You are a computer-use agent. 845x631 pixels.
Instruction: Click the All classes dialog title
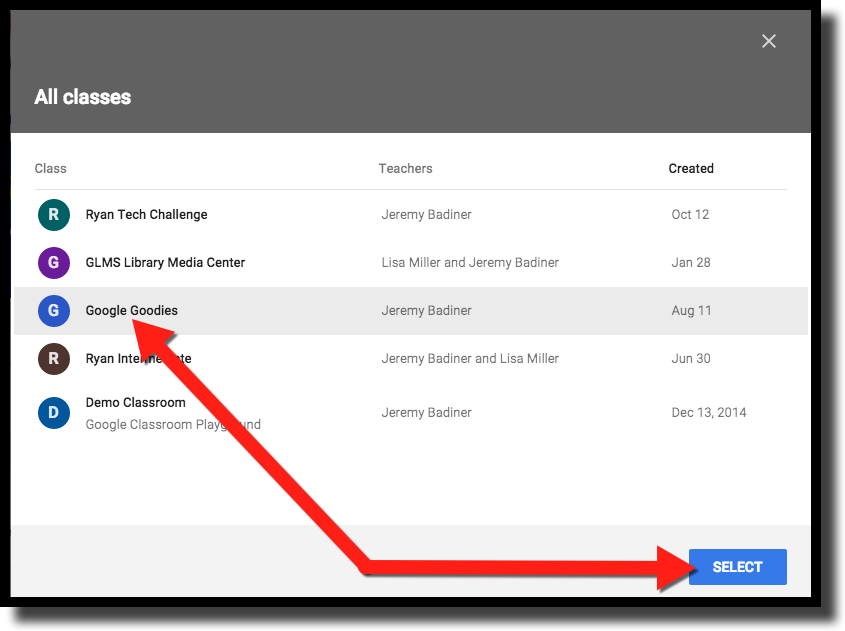82,97
